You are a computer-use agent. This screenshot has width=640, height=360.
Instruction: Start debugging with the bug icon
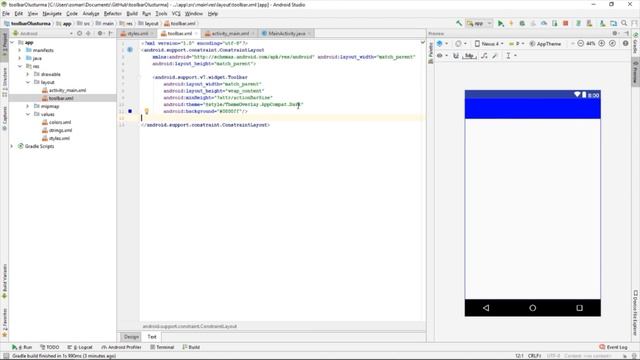pyautogui.click(x=522, y=24)
